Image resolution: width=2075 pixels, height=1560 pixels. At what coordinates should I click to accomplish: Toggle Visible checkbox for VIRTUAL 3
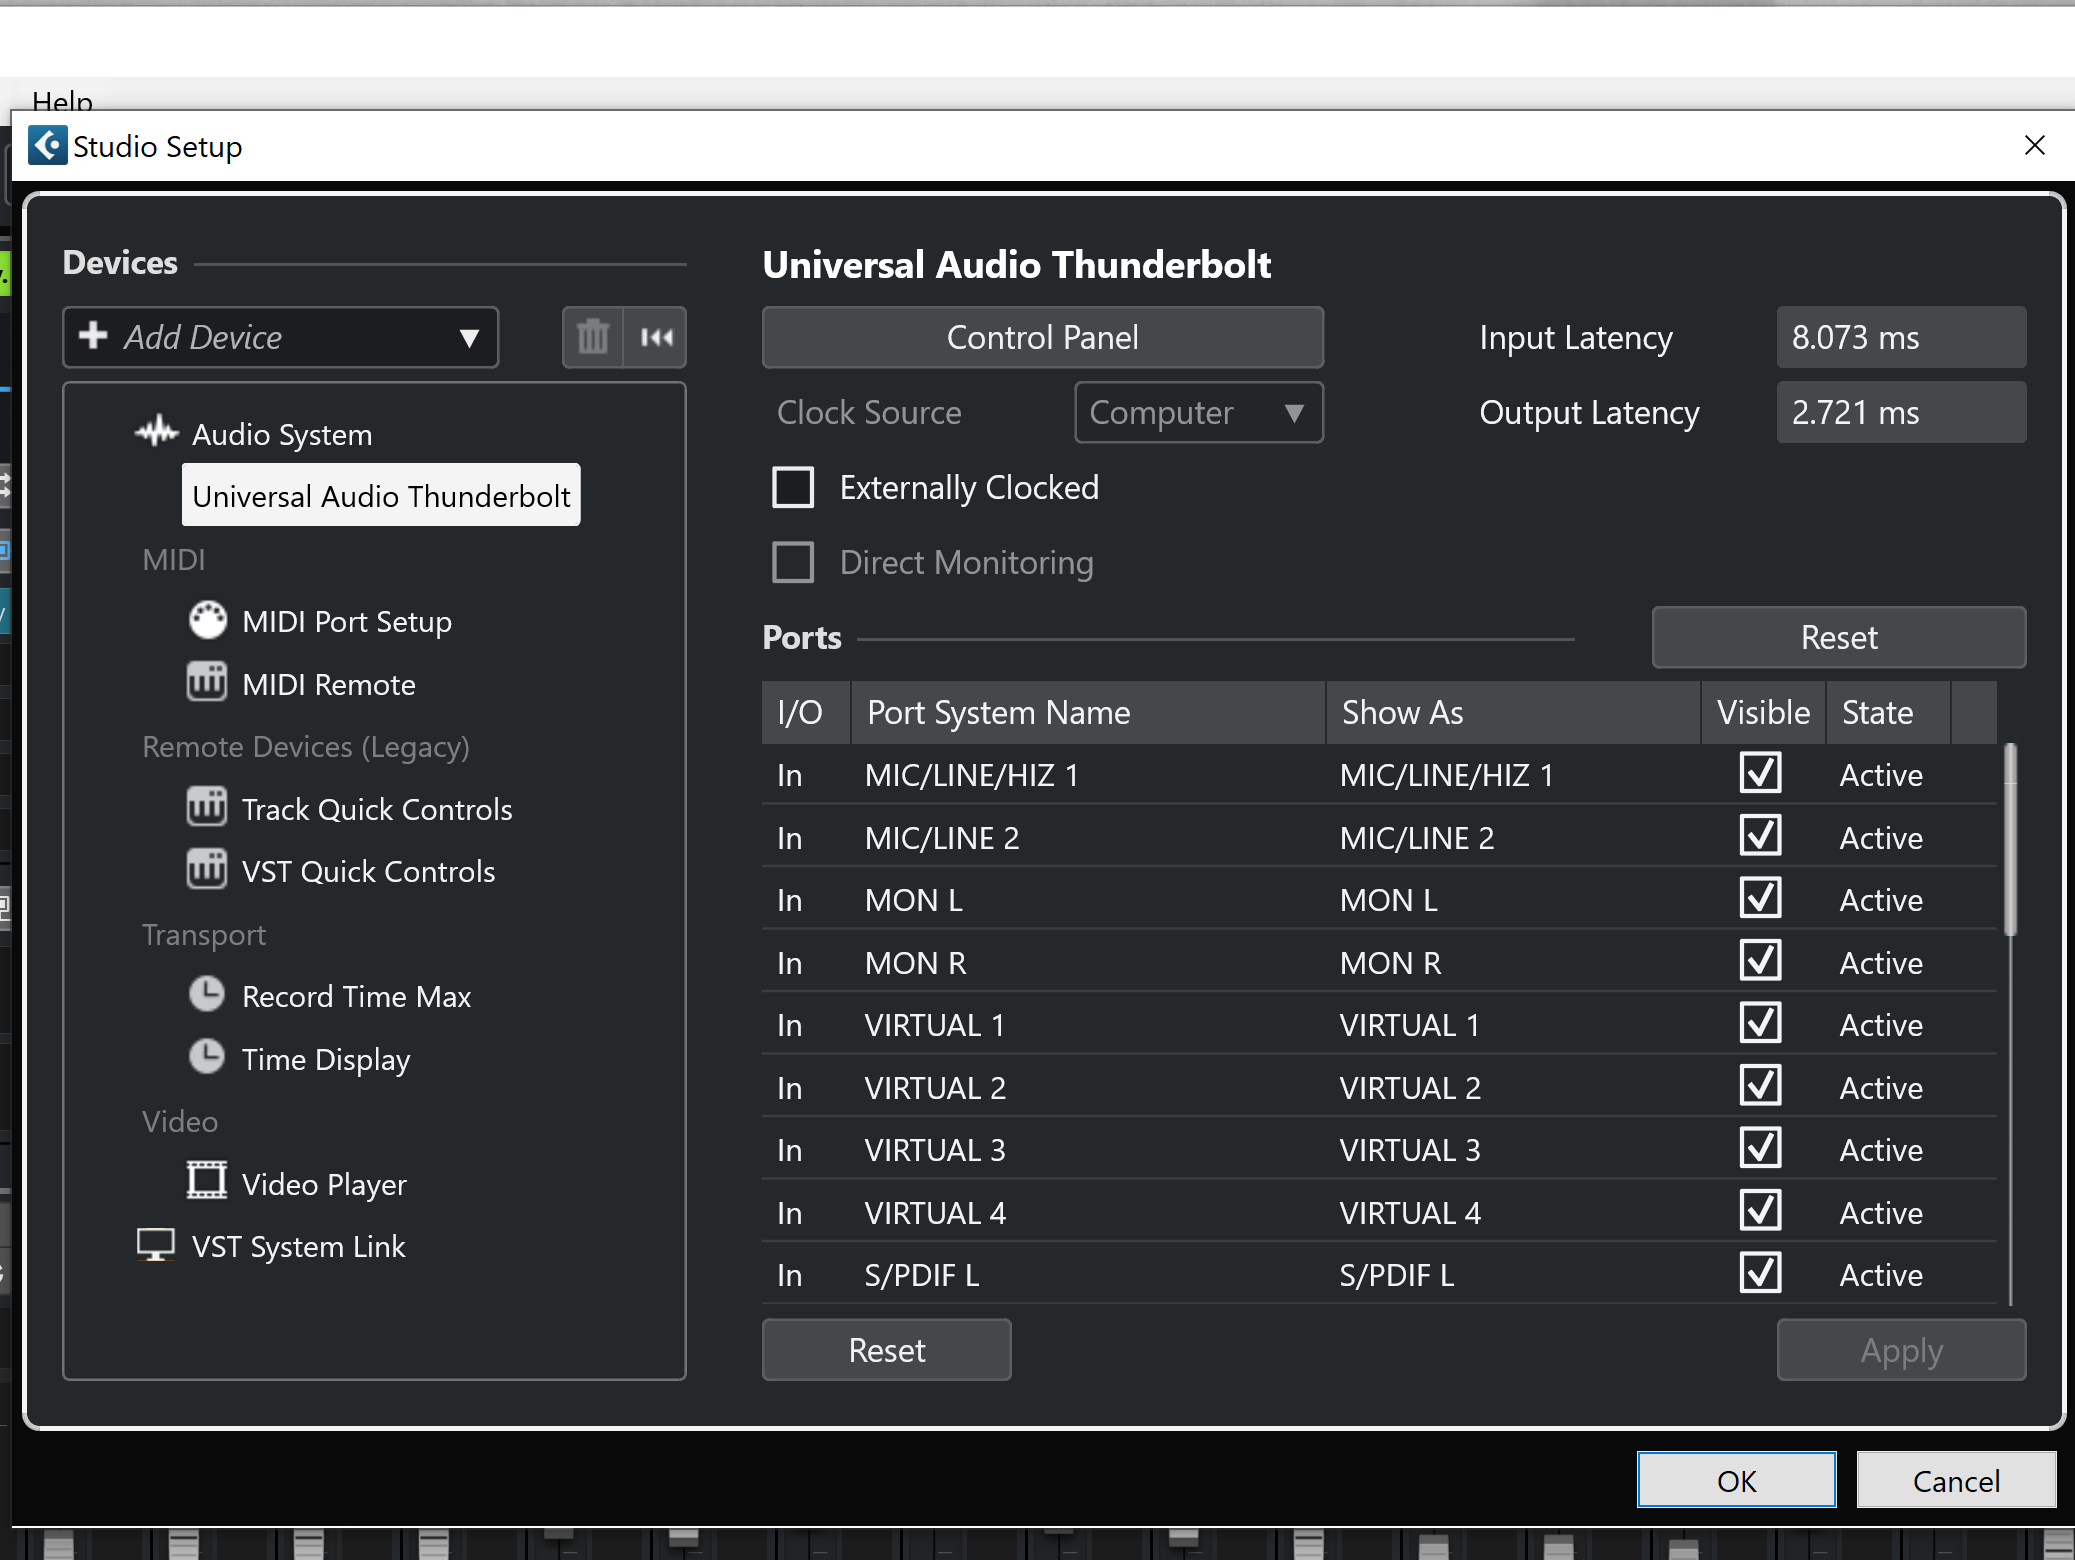pos(1760,1148)
